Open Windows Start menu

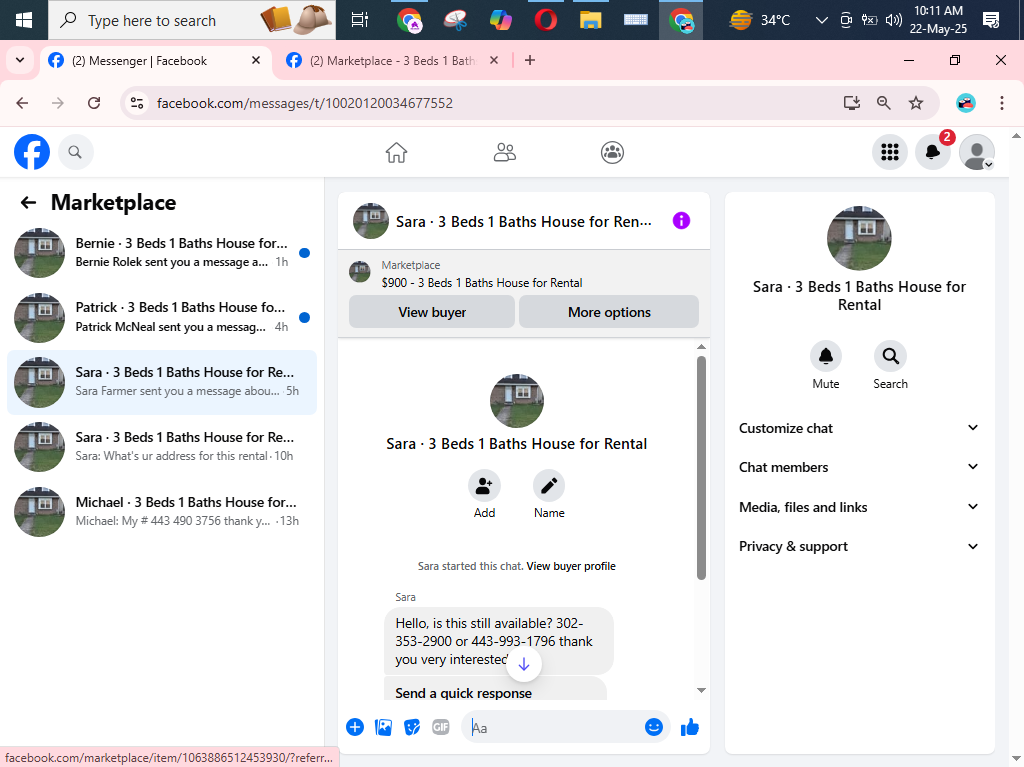(24, 20)
